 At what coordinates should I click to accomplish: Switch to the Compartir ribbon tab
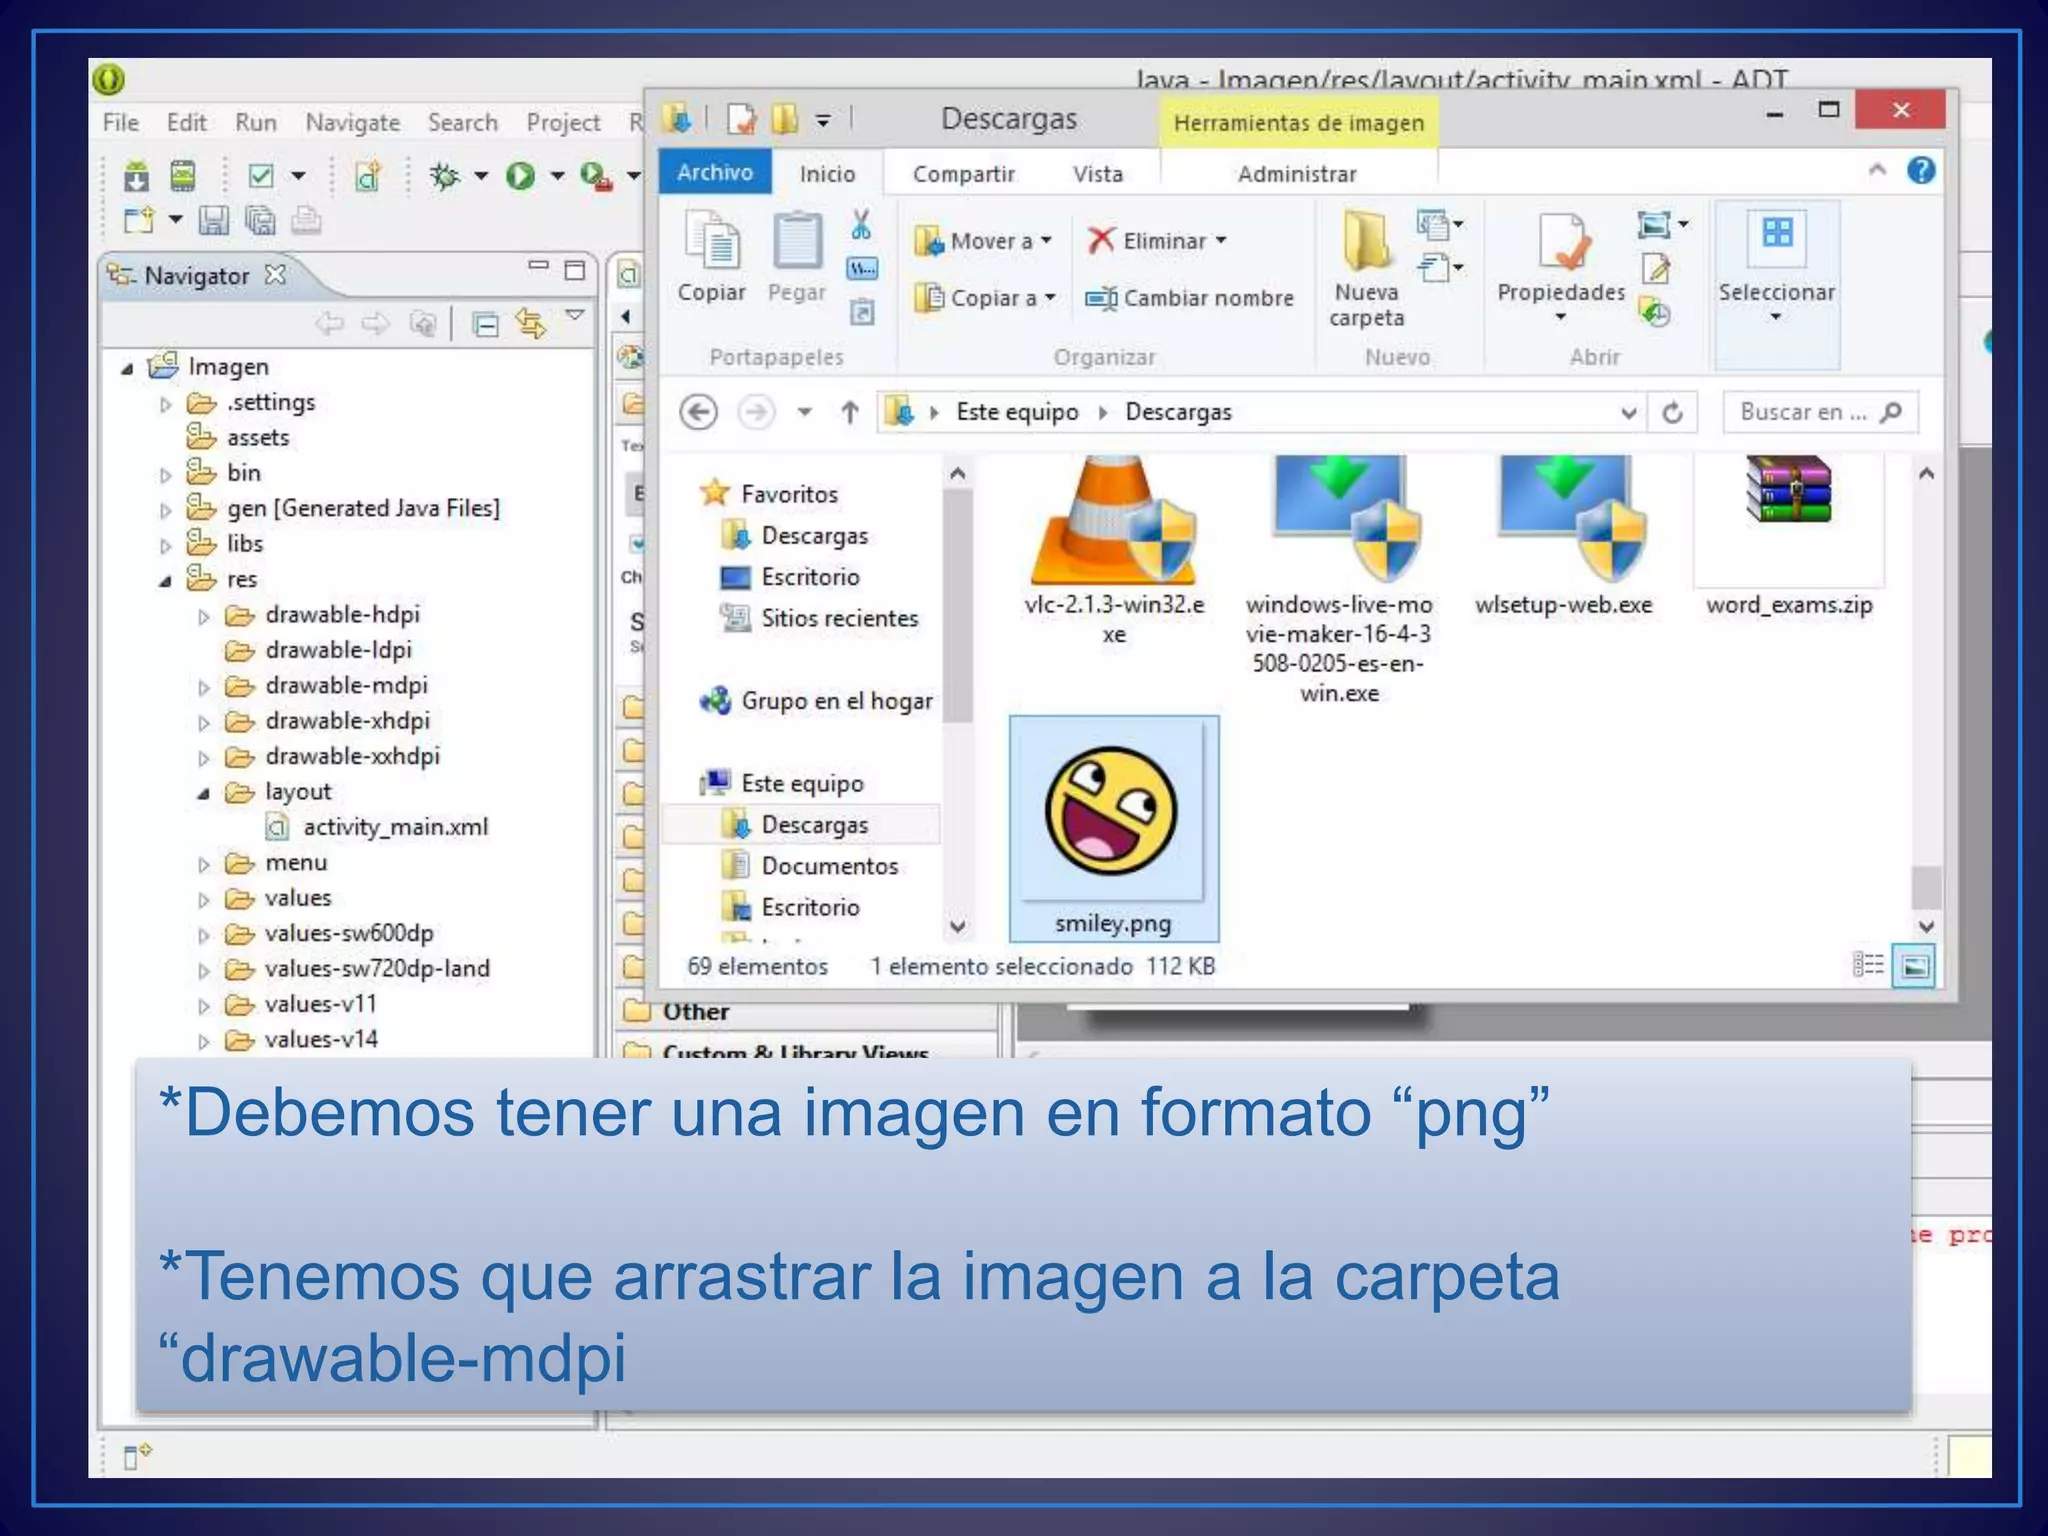point(963,174)
